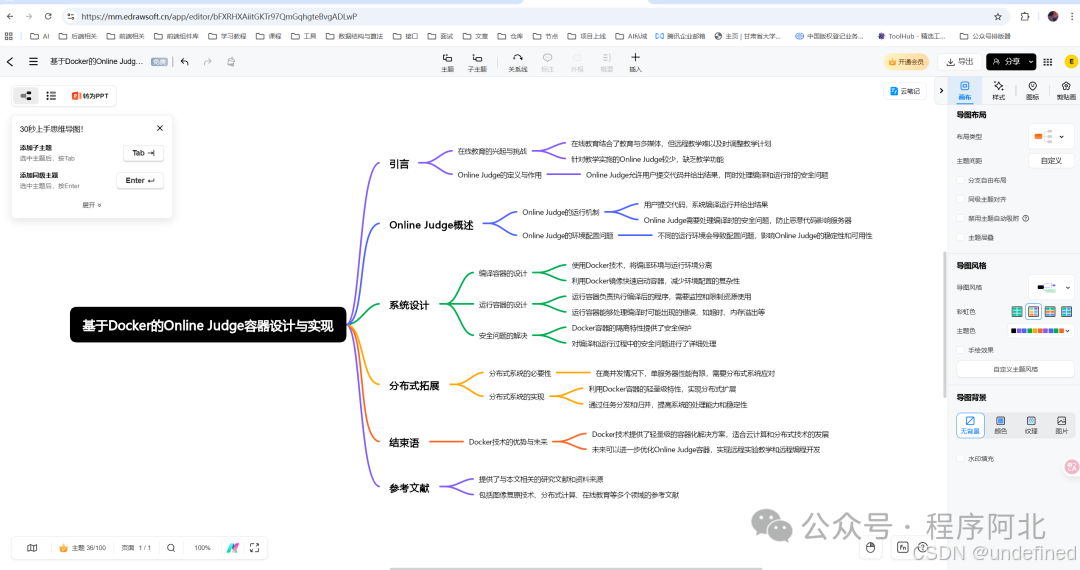Open the Insert (插入) plus menu
Image resolution: width=1080 pixels, height=570 pixels.
pos(635,62)
